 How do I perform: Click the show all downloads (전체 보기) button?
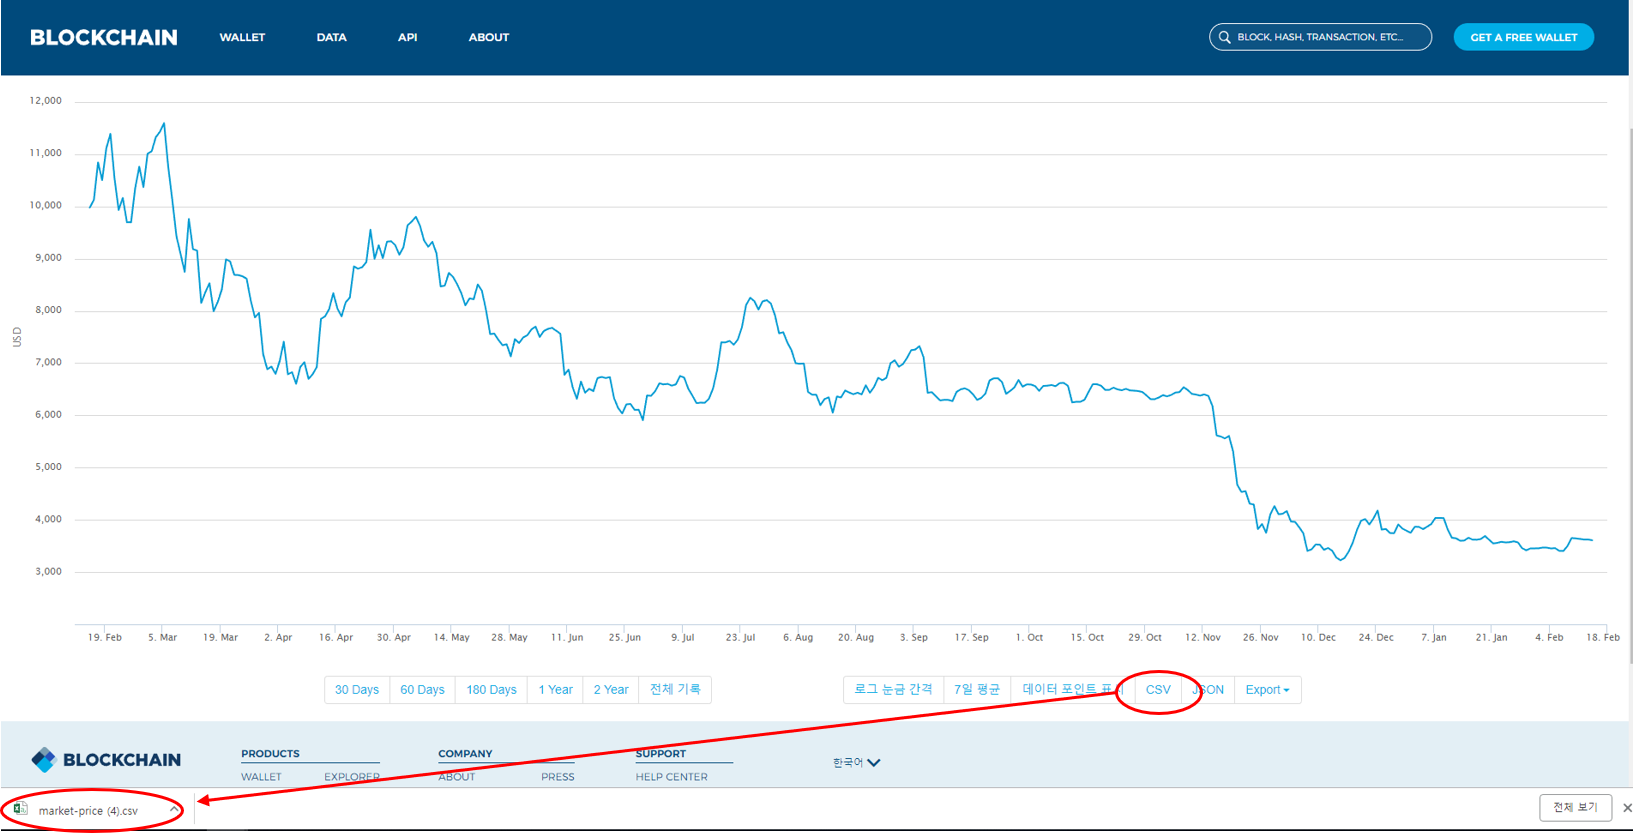click(x=1575, y=807)
